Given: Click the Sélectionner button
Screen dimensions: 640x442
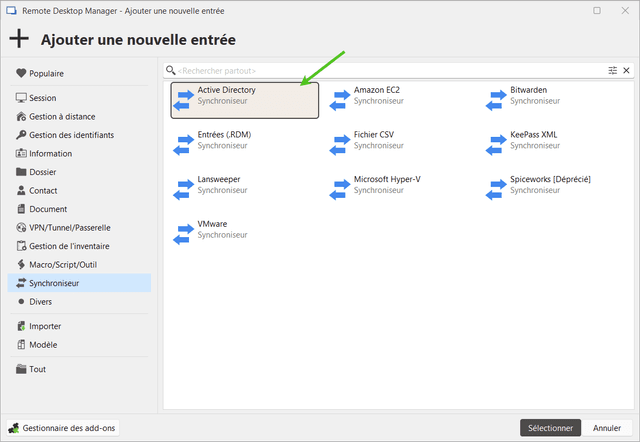Looking at the screenshot, I should [550, 428].
